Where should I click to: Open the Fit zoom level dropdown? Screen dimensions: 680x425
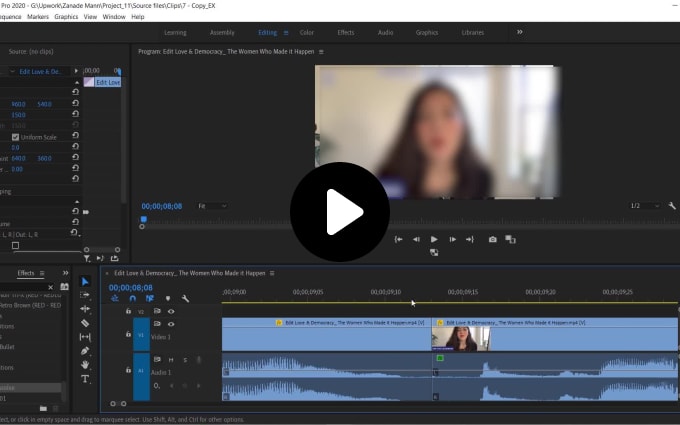[212, 206]
